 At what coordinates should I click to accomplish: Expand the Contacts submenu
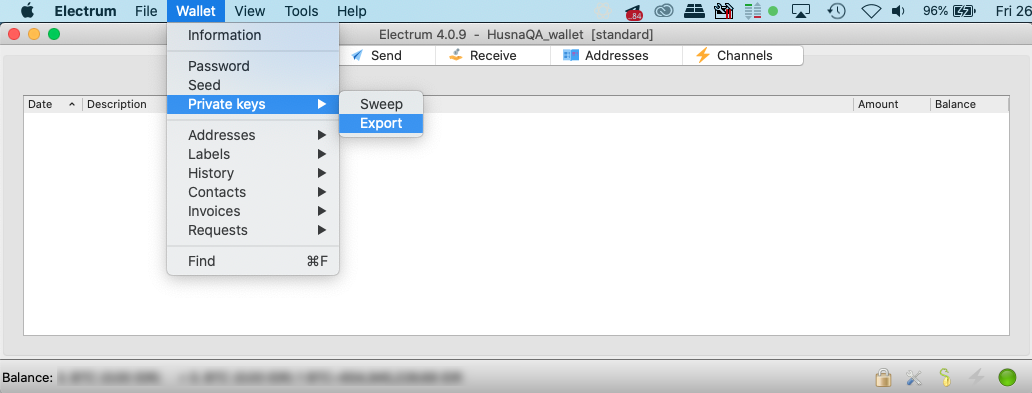pyautogui.click(x=253, y=192)
